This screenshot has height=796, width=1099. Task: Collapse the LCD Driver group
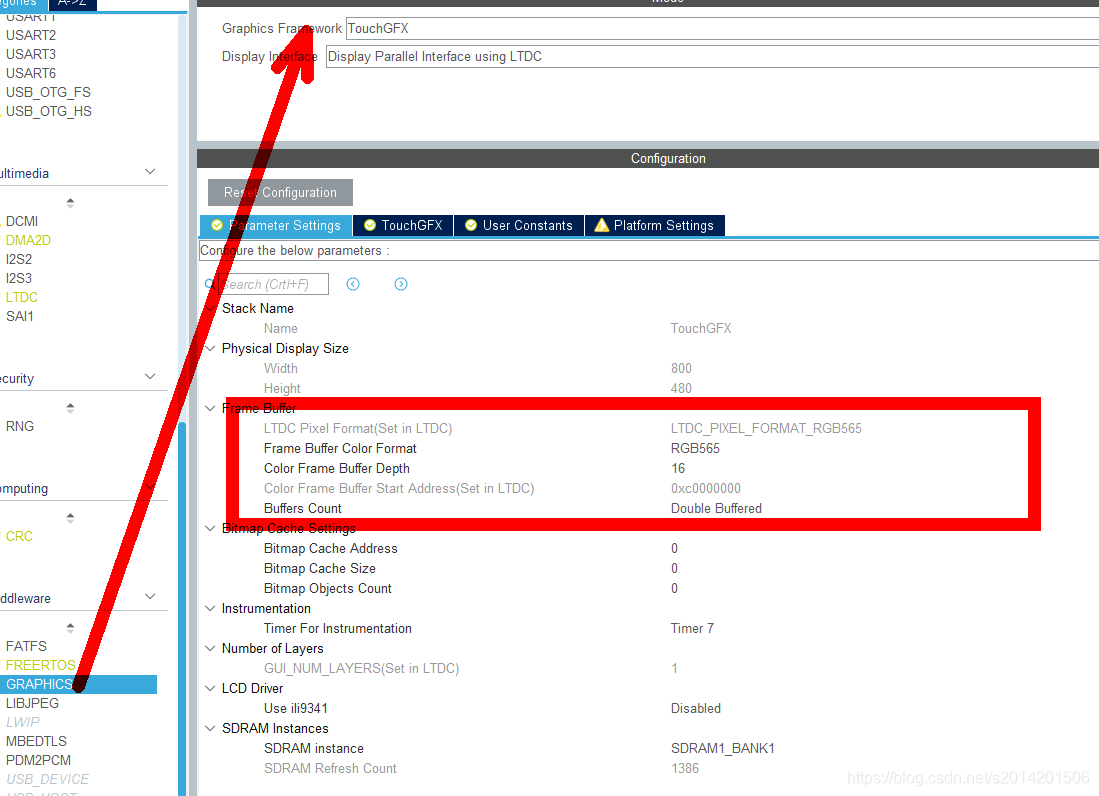pyautogui.click(x=210, y=688)
